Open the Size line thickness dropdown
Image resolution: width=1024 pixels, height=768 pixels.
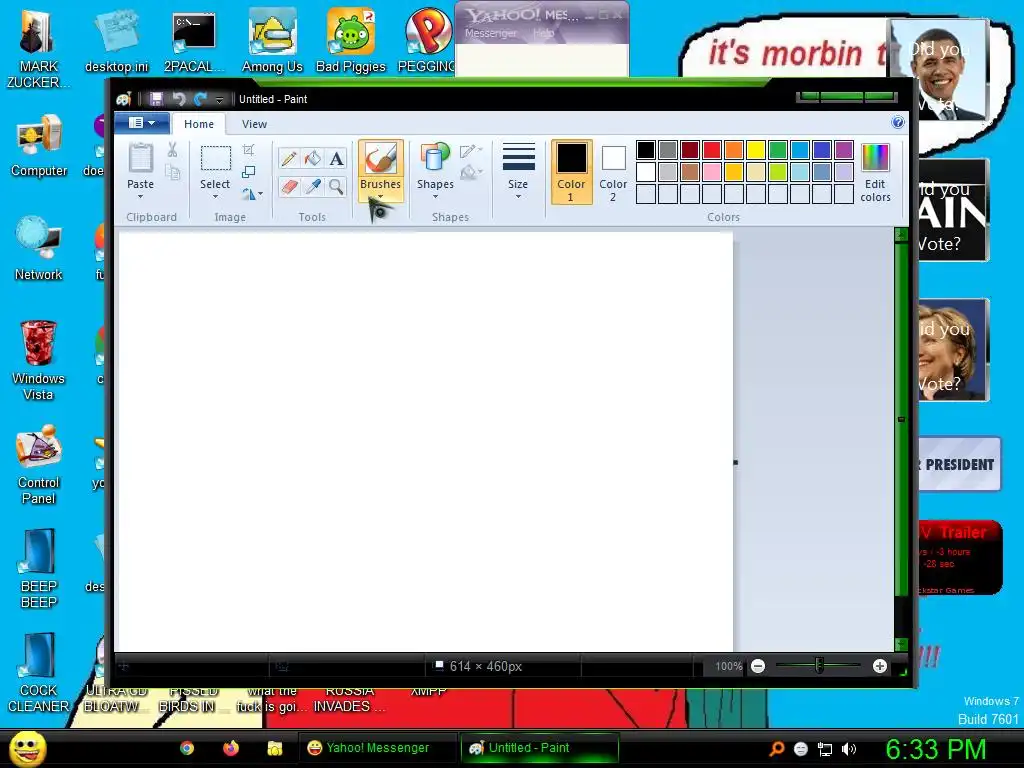pos(518,172)
